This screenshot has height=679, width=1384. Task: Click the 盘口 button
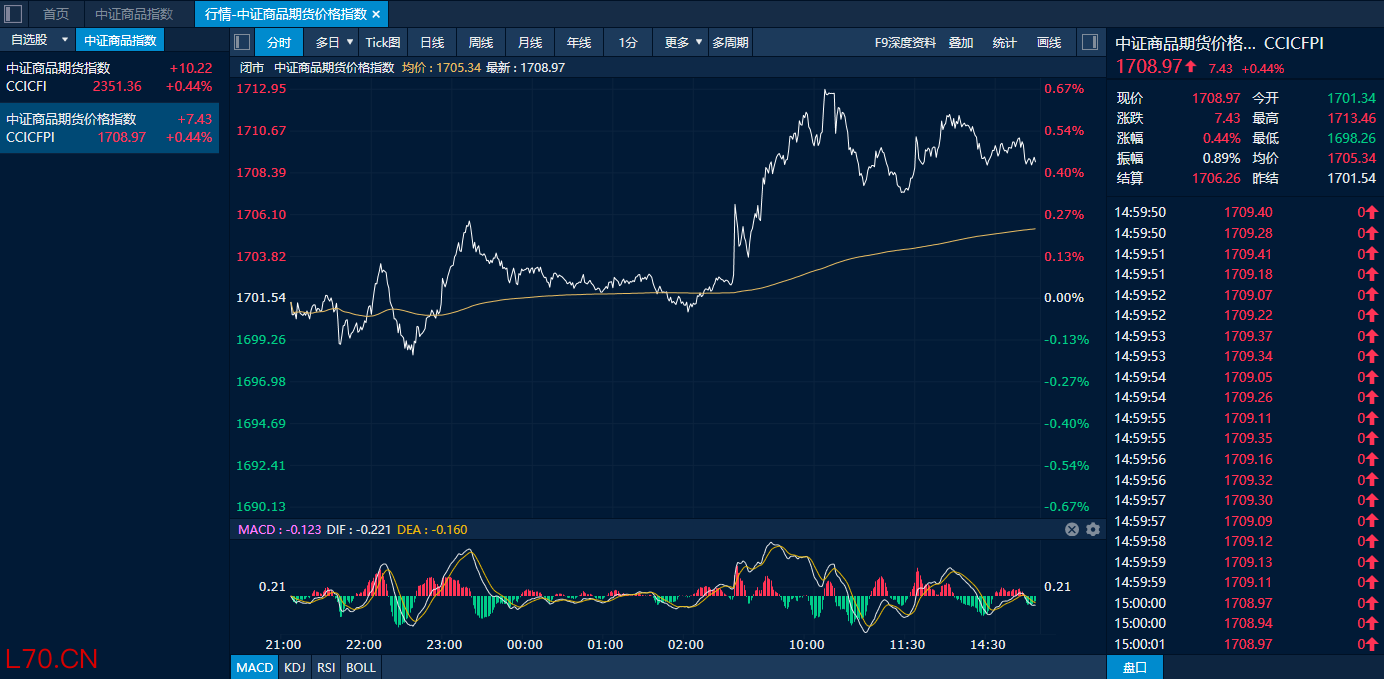tap(1135, 667)
